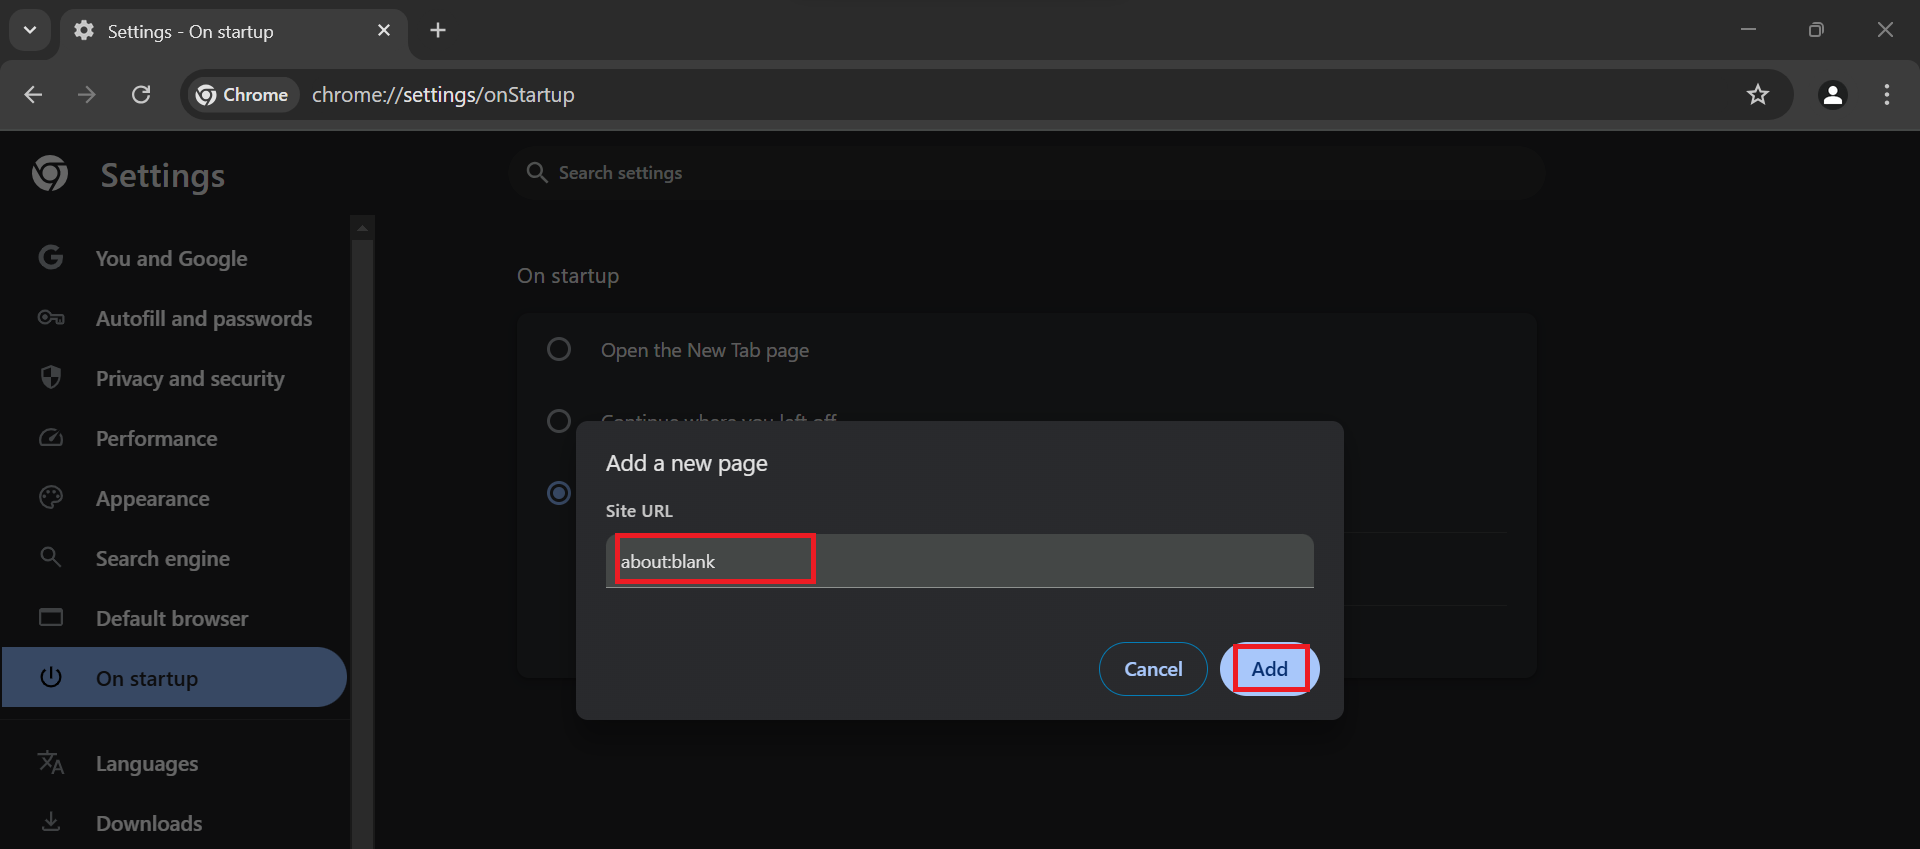The width and height of the screenshot is (1920, 849).
Task: Open Chrome three-dot menu
Action: pos(1887,94)
